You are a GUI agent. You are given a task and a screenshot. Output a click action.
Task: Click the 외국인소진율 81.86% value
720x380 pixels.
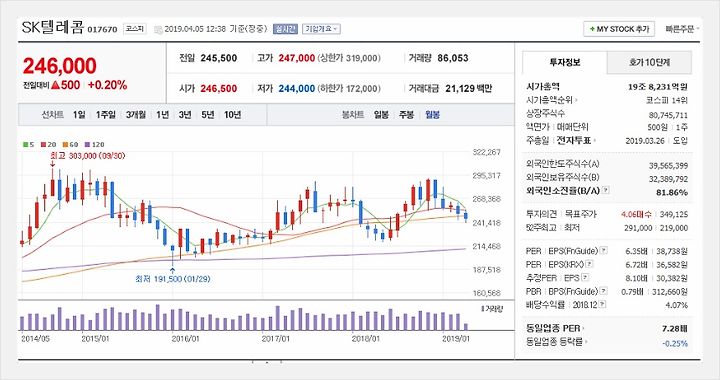point(672,192)
